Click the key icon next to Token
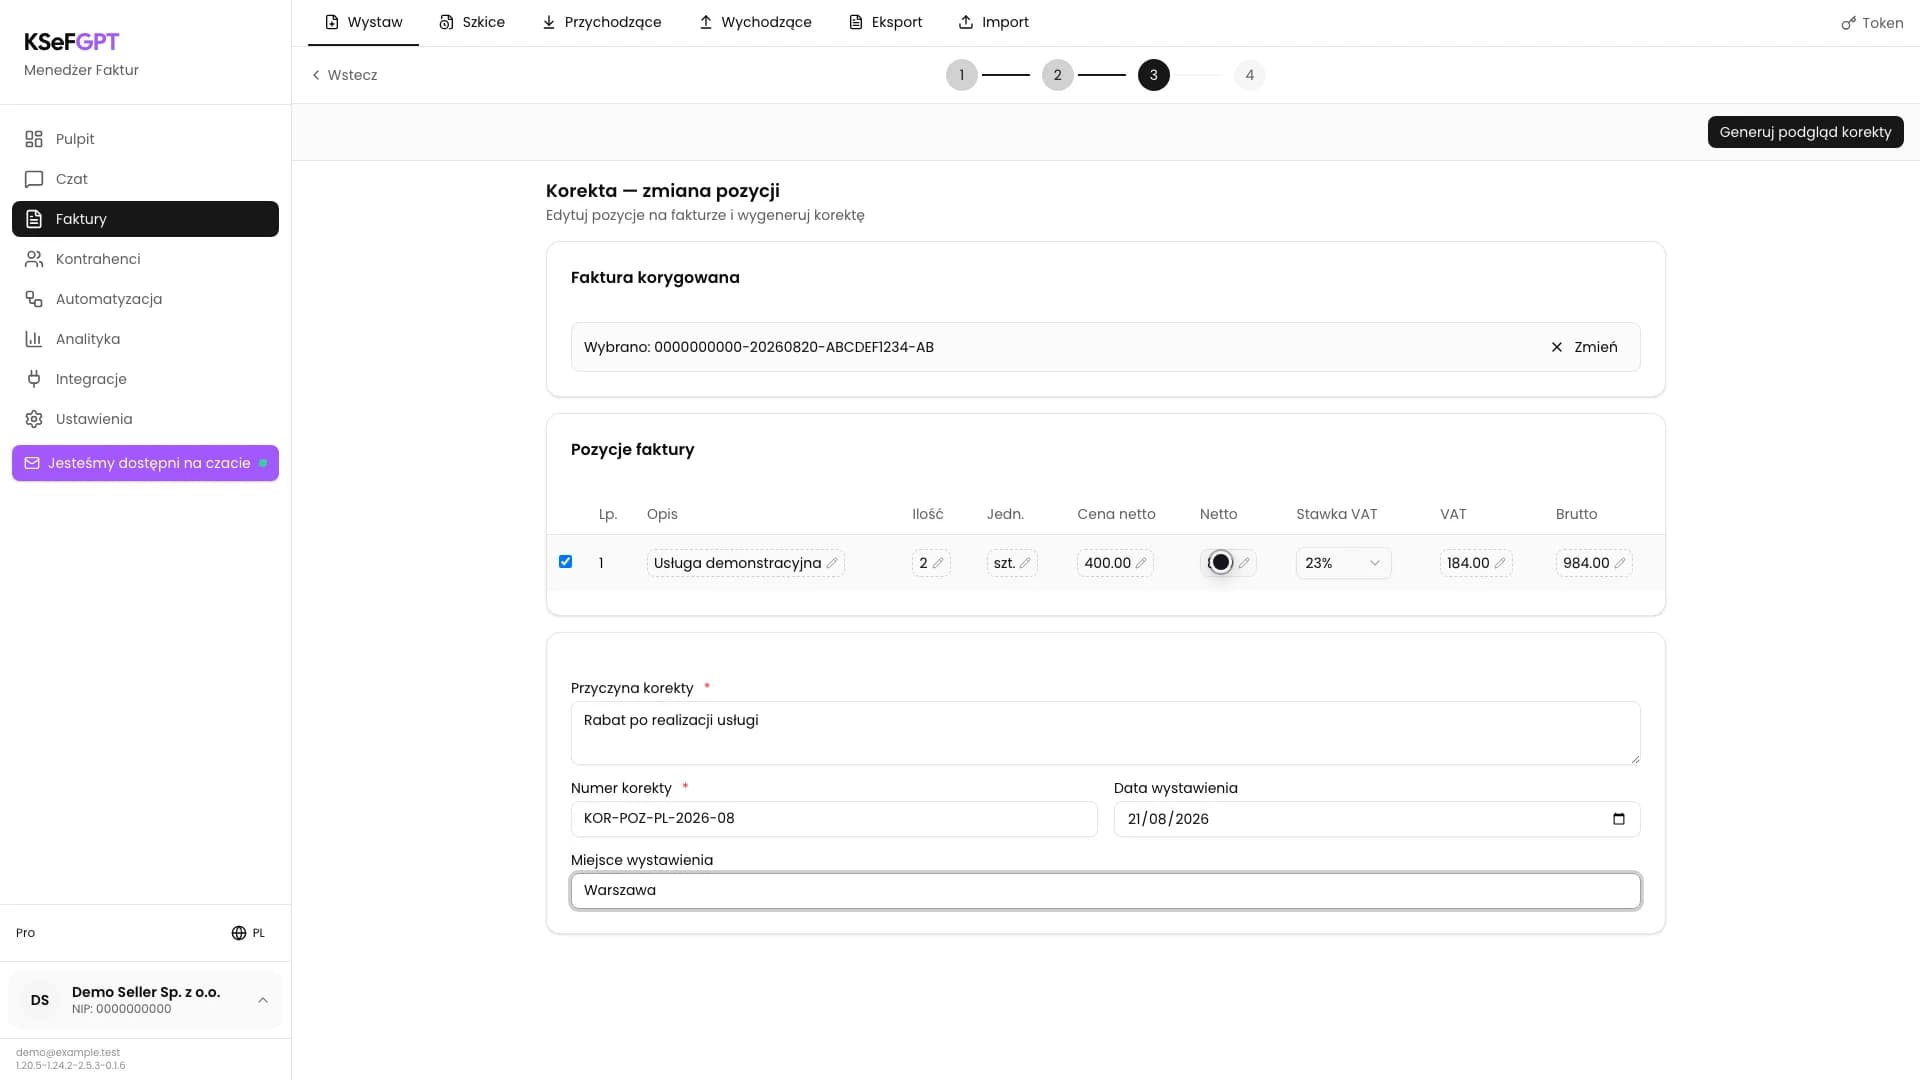1920x1080 pixels. click(x=1849, y=23)
